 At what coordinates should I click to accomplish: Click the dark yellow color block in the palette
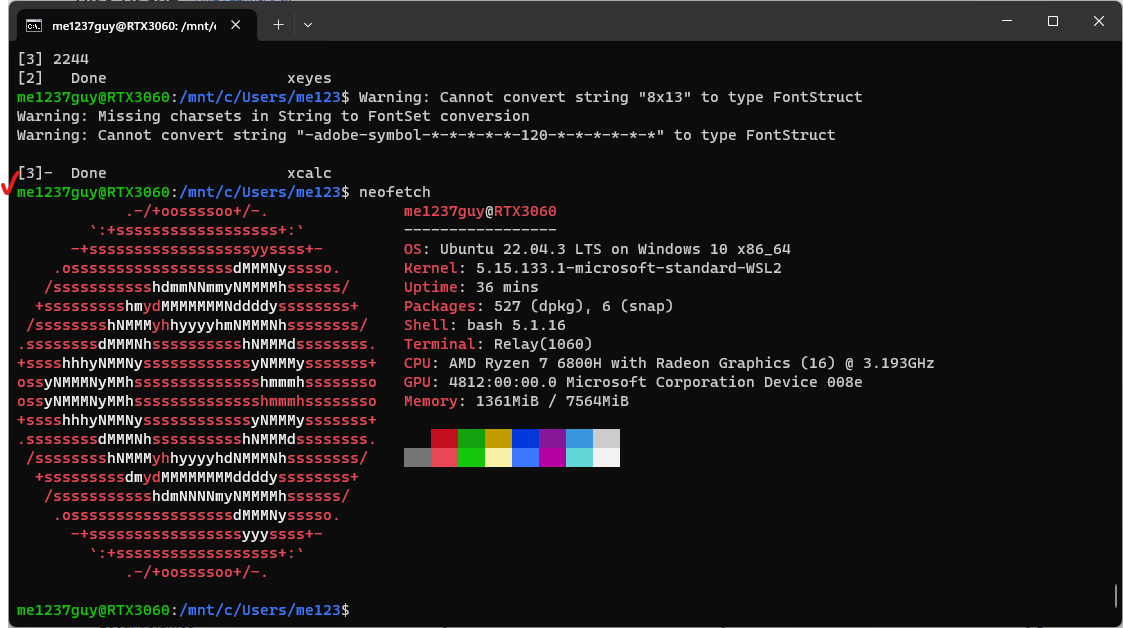tap(498, 438)
